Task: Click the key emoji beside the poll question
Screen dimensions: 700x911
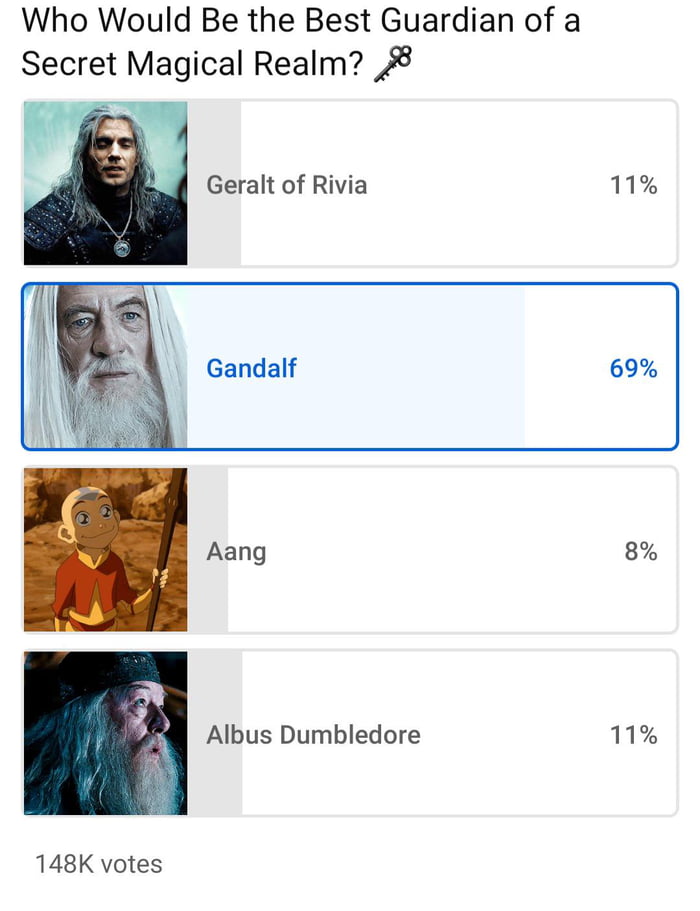Action: pos(392,65)
